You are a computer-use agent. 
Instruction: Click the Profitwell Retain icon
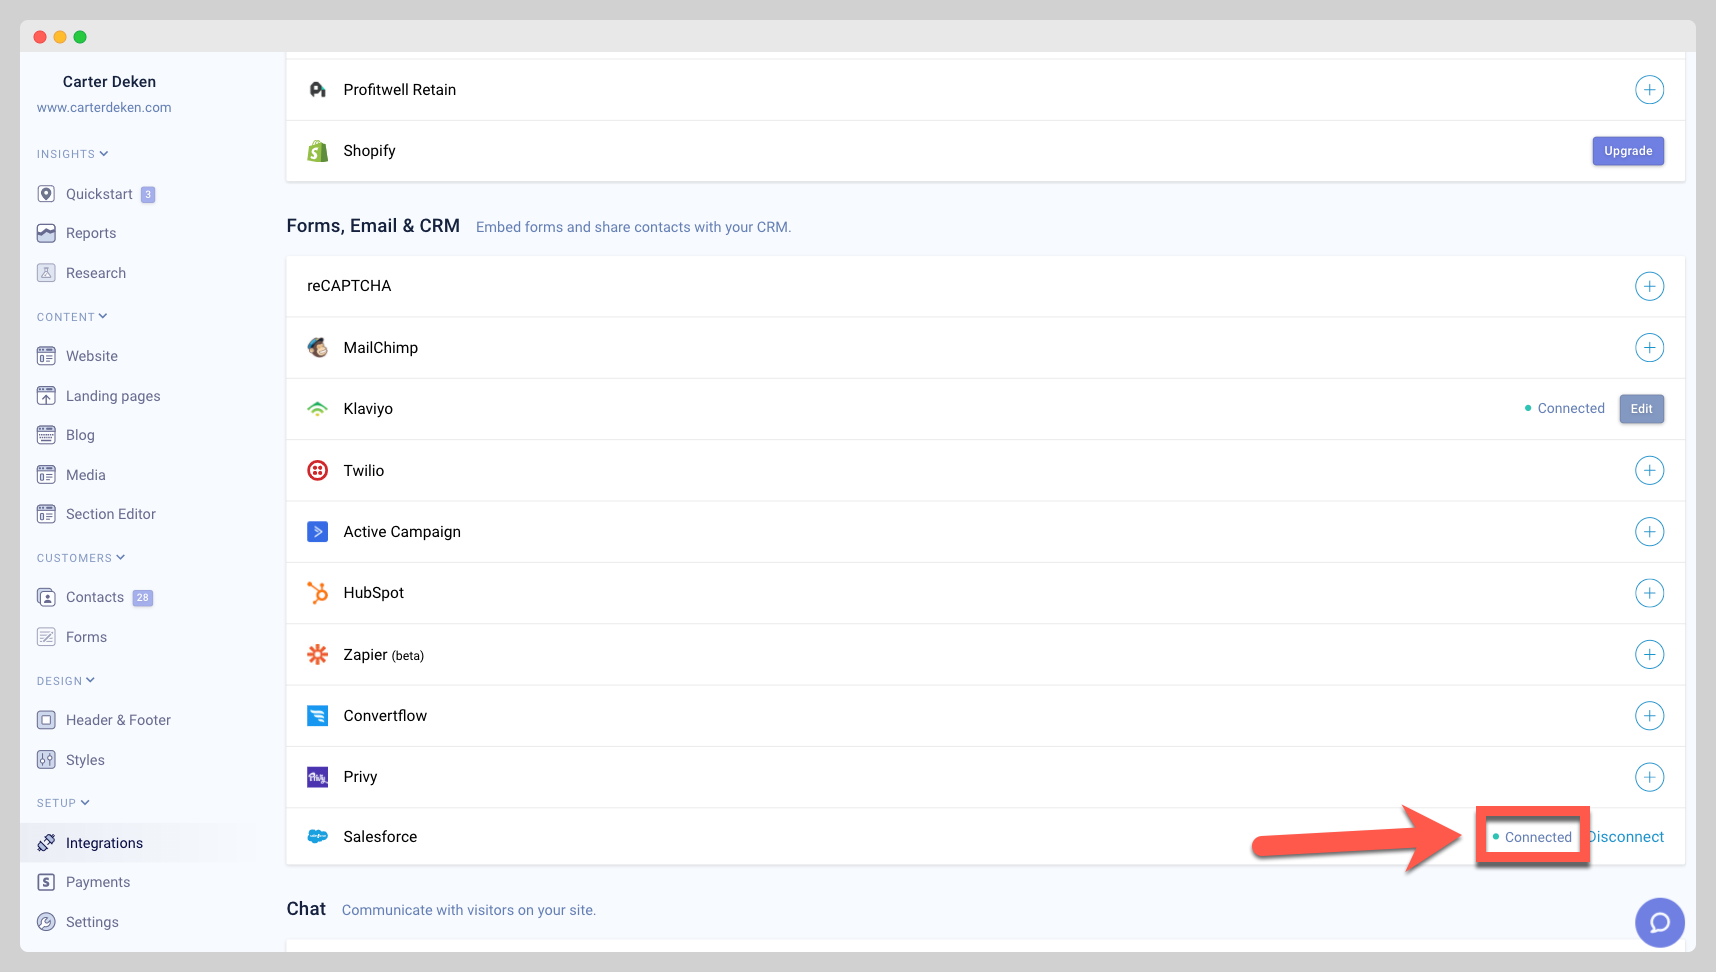pos(318,89)
